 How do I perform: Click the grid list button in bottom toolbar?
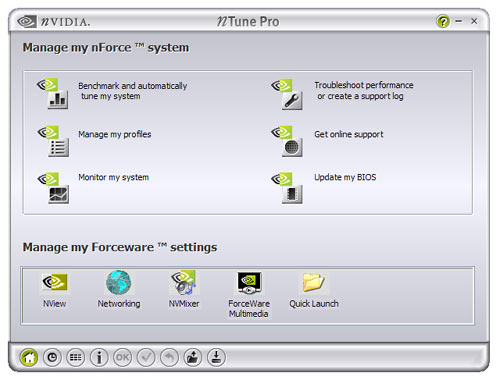[76, 358]
